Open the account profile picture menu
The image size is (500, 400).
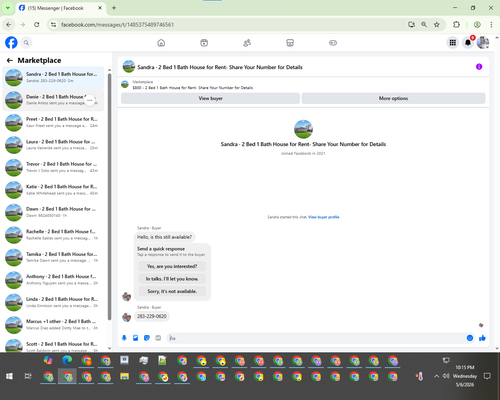tap(483, 43)
